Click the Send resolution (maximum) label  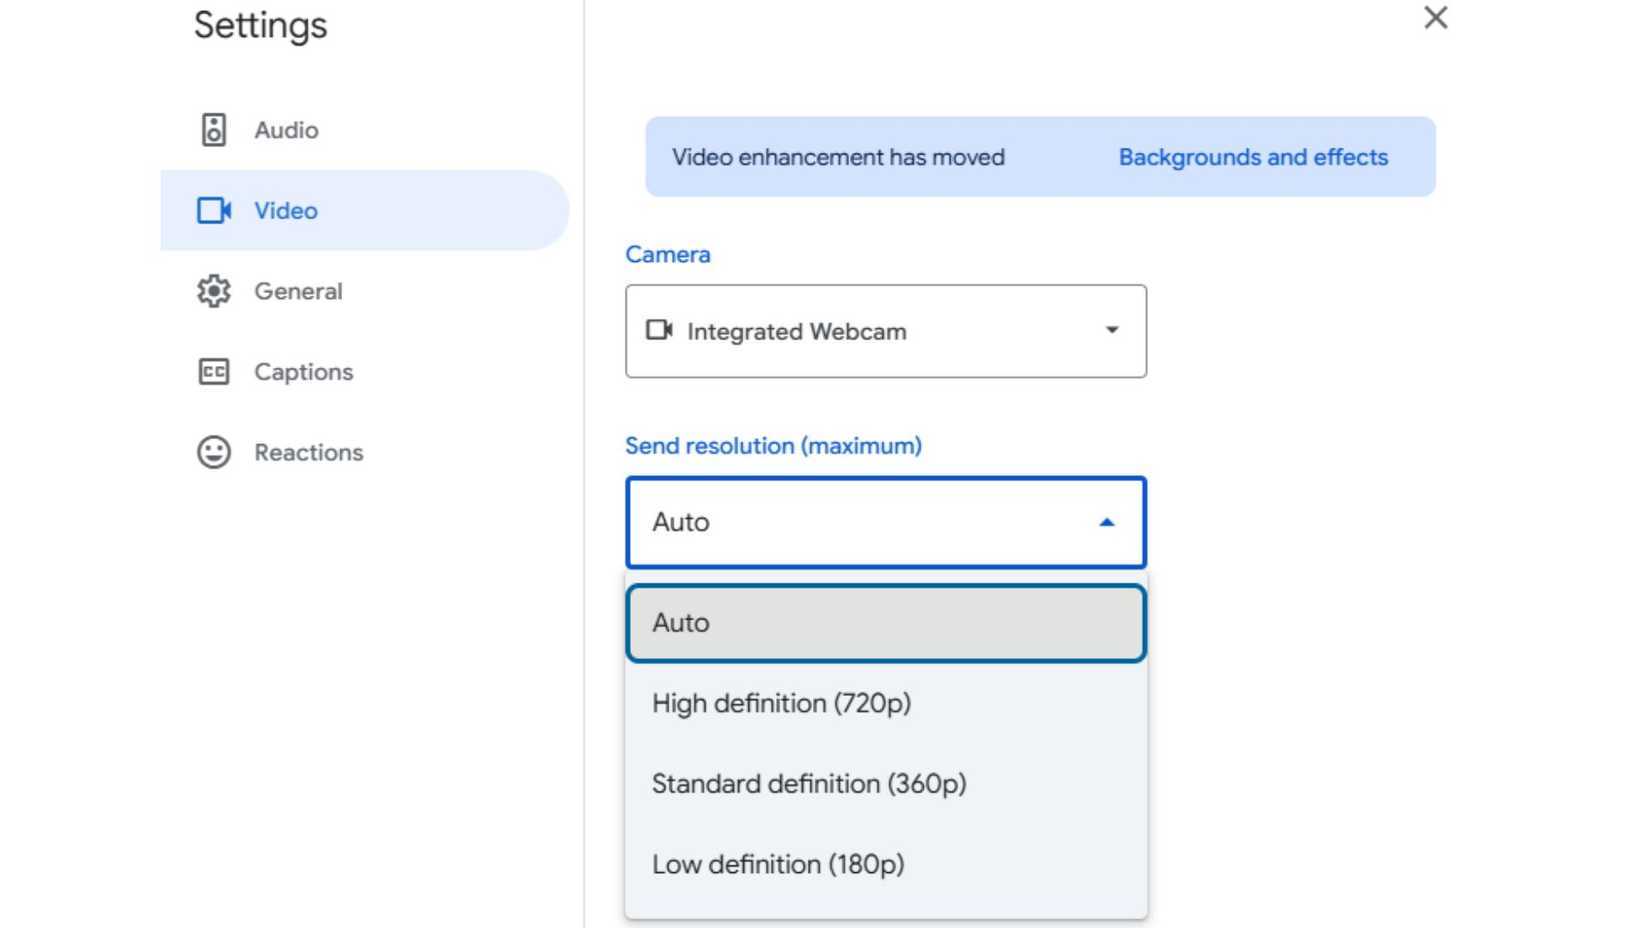(773, 446)
